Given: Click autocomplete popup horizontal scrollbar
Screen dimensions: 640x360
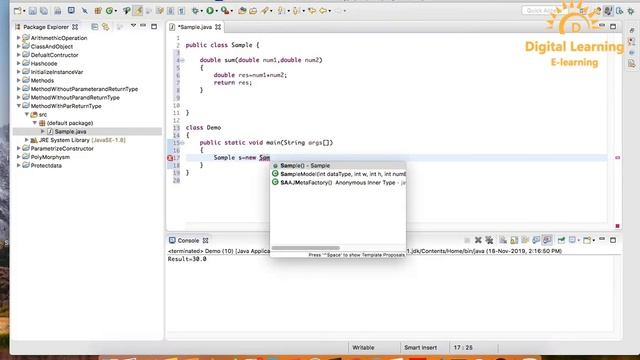Looking at the screenshot, I should click(305, 248).
